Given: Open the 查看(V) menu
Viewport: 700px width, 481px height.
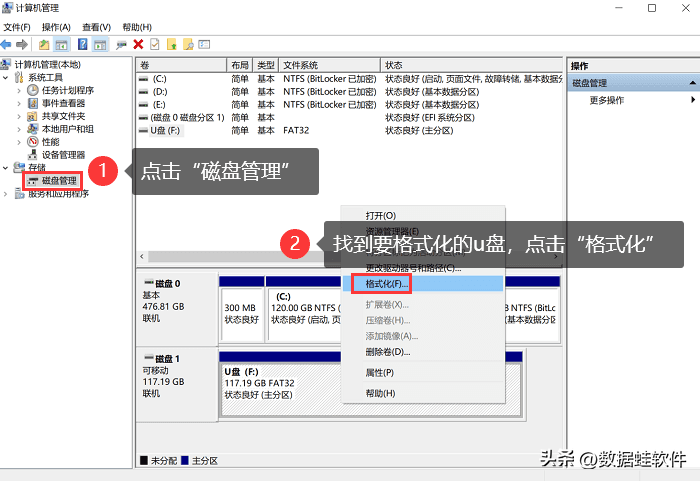Looking at the screenshot, I should (96, 27).
